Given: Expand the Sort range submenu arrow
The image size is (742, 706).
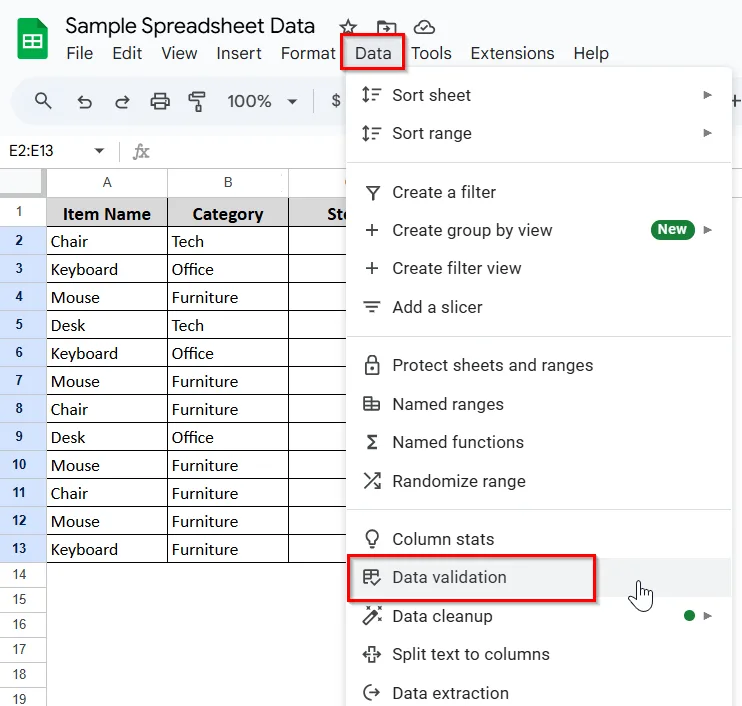Looking at the screenshot, I should 707,133.
